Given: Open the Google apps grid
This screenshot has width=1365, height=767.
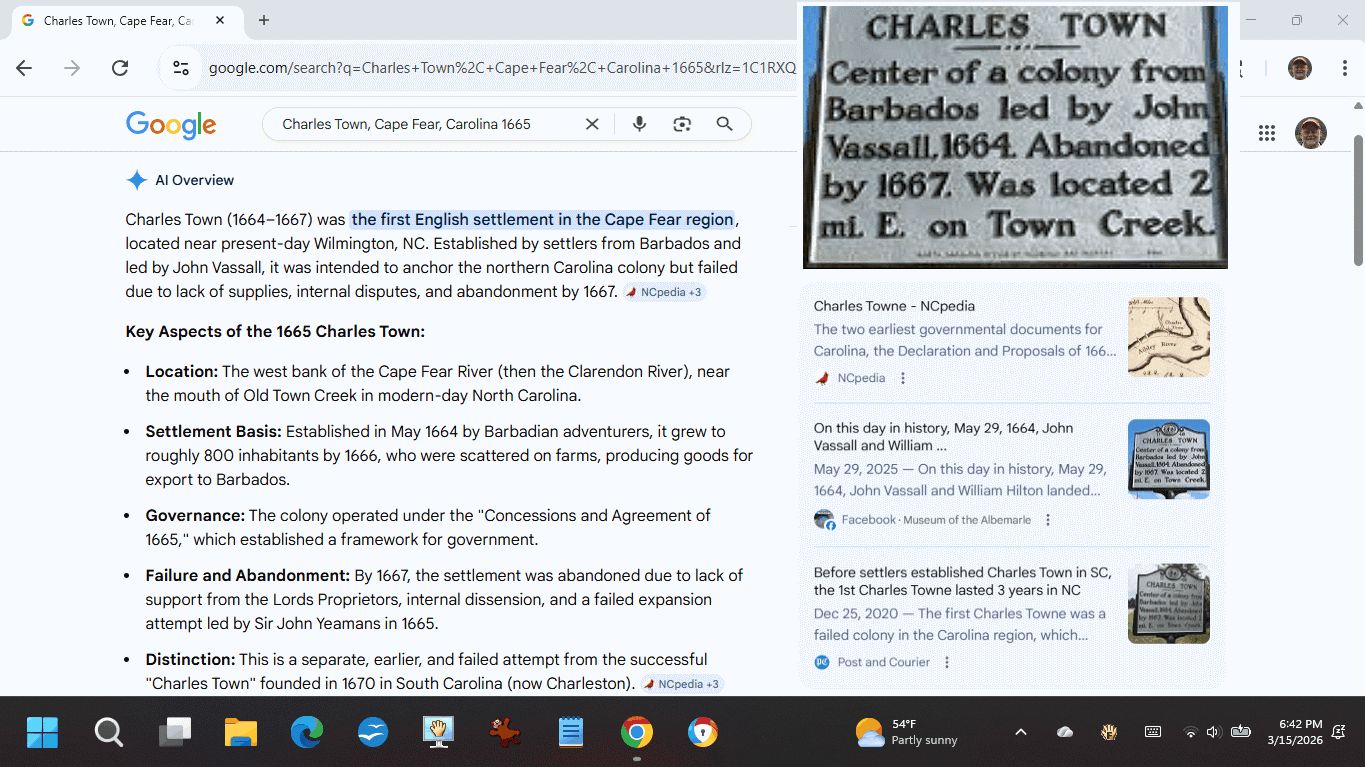Looking at the screenshot, I should (x=1267, y=133).
